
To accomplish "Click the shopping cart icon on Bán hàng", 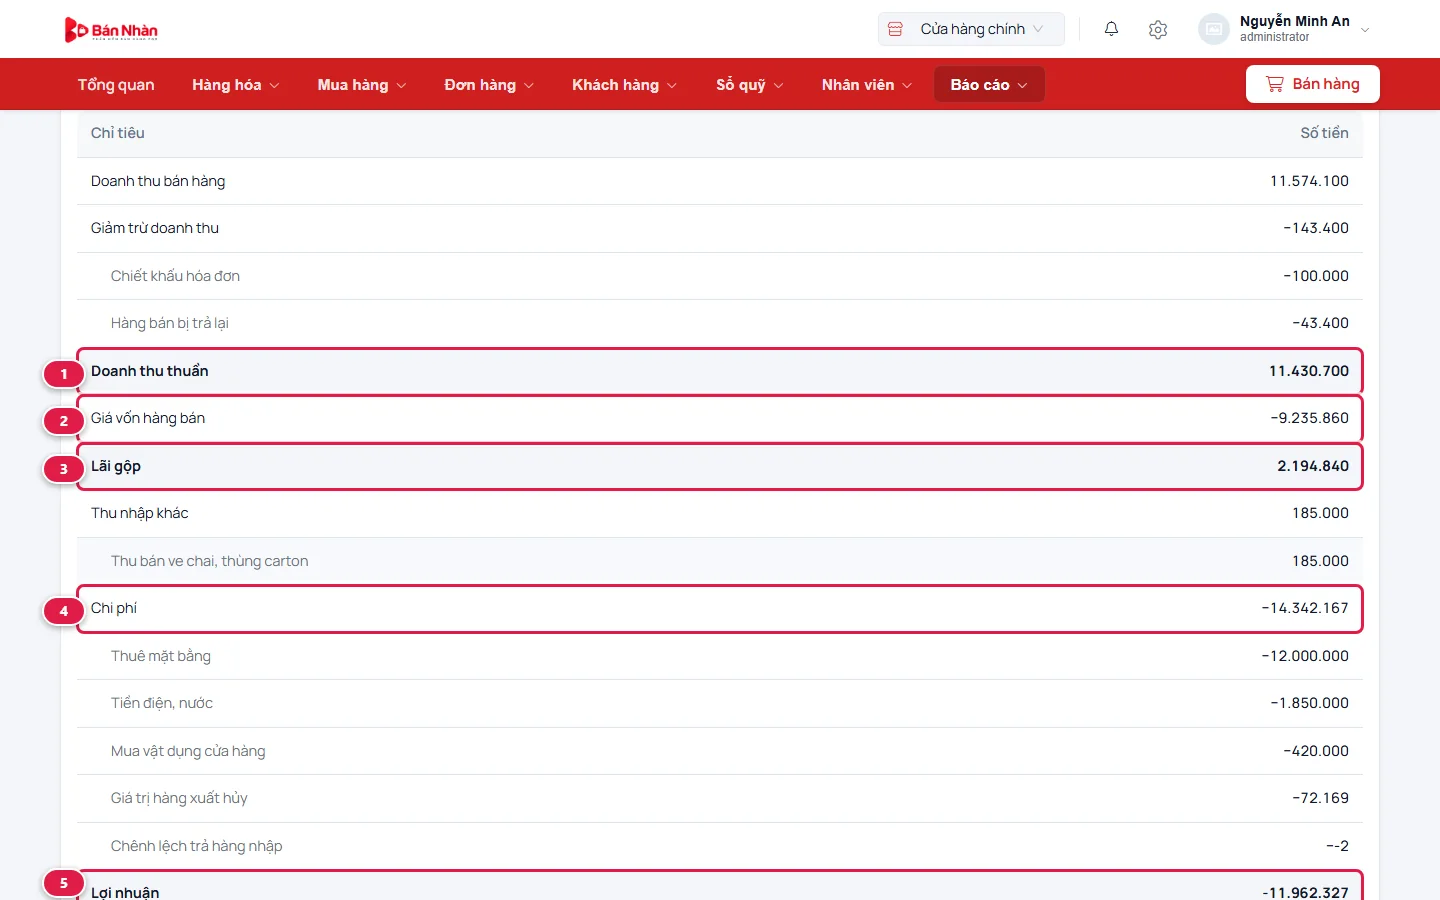I will point(1274,84).
